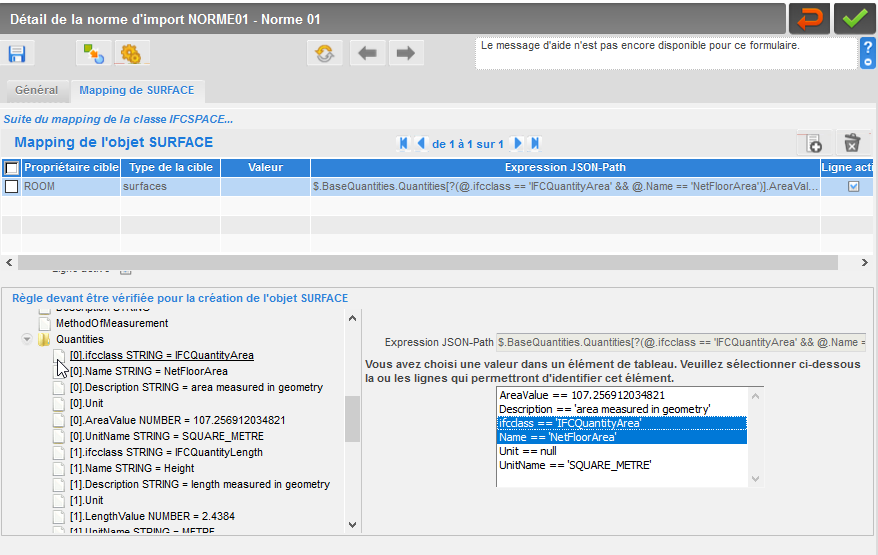Select '[0].ifcclass STRING = IFCQuantityArea' tree row
This screenshot has width=878, height=555.
tap(161, 356)
